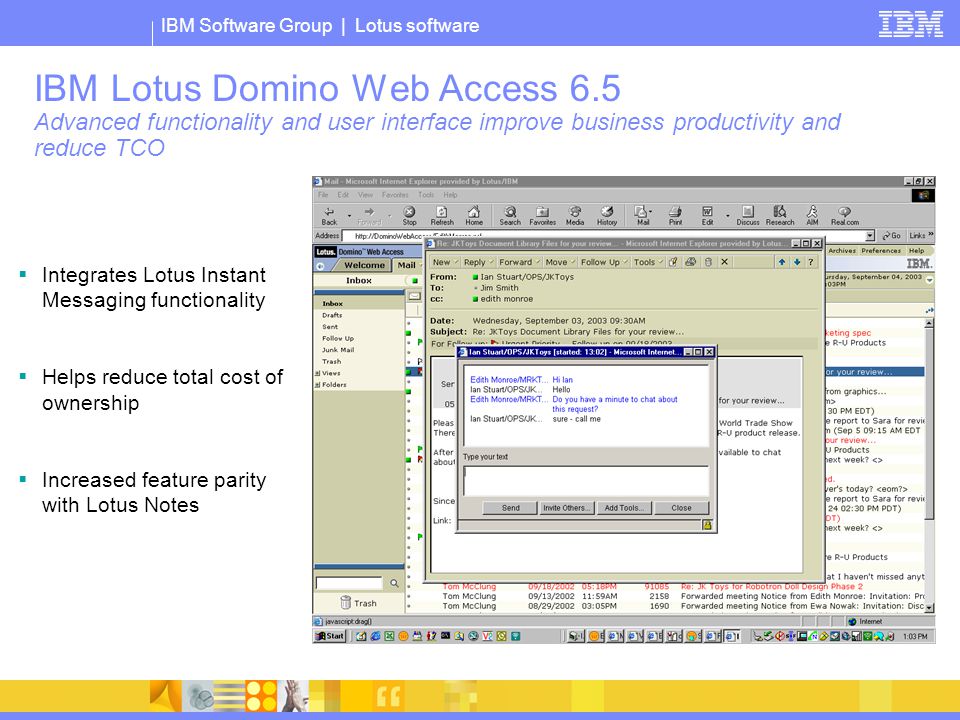Click the AIM icon in browser toolbar
Viewport: 960px width, 720px height.
click(812, 216)
